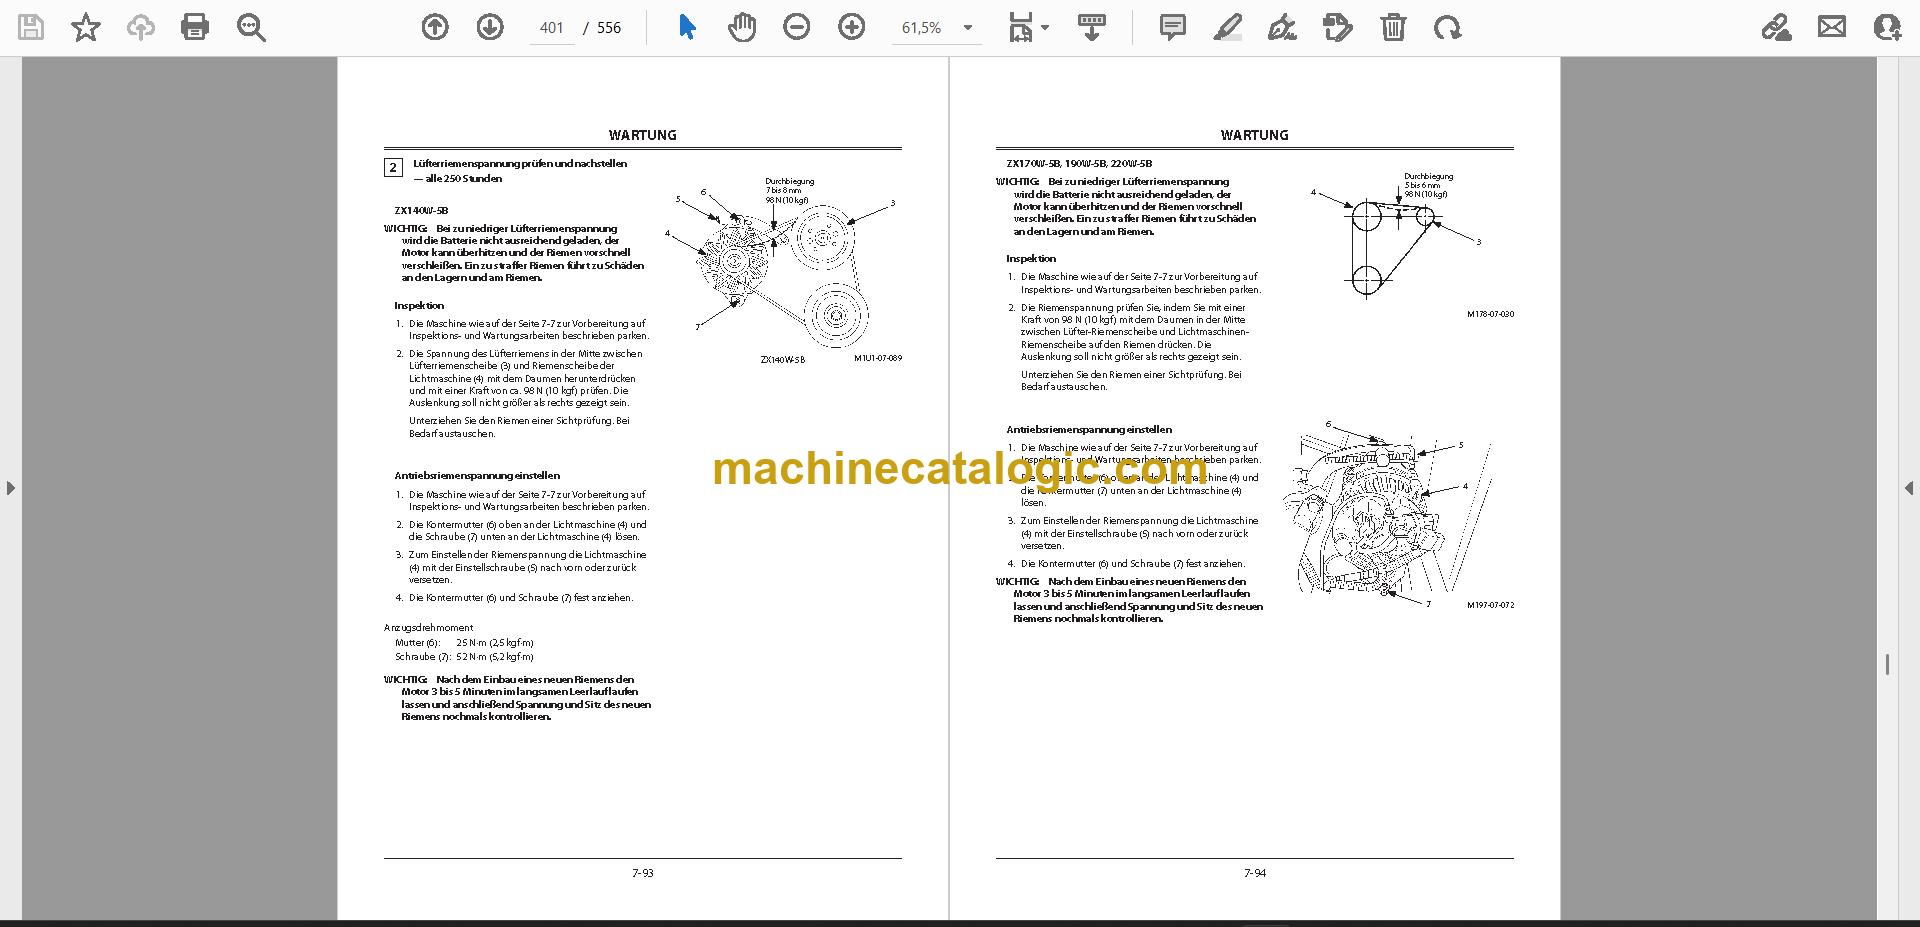Open the Print dialog
Viewport: 1920px width, 927px height.
pyautogui.click(x=195, y=27)
